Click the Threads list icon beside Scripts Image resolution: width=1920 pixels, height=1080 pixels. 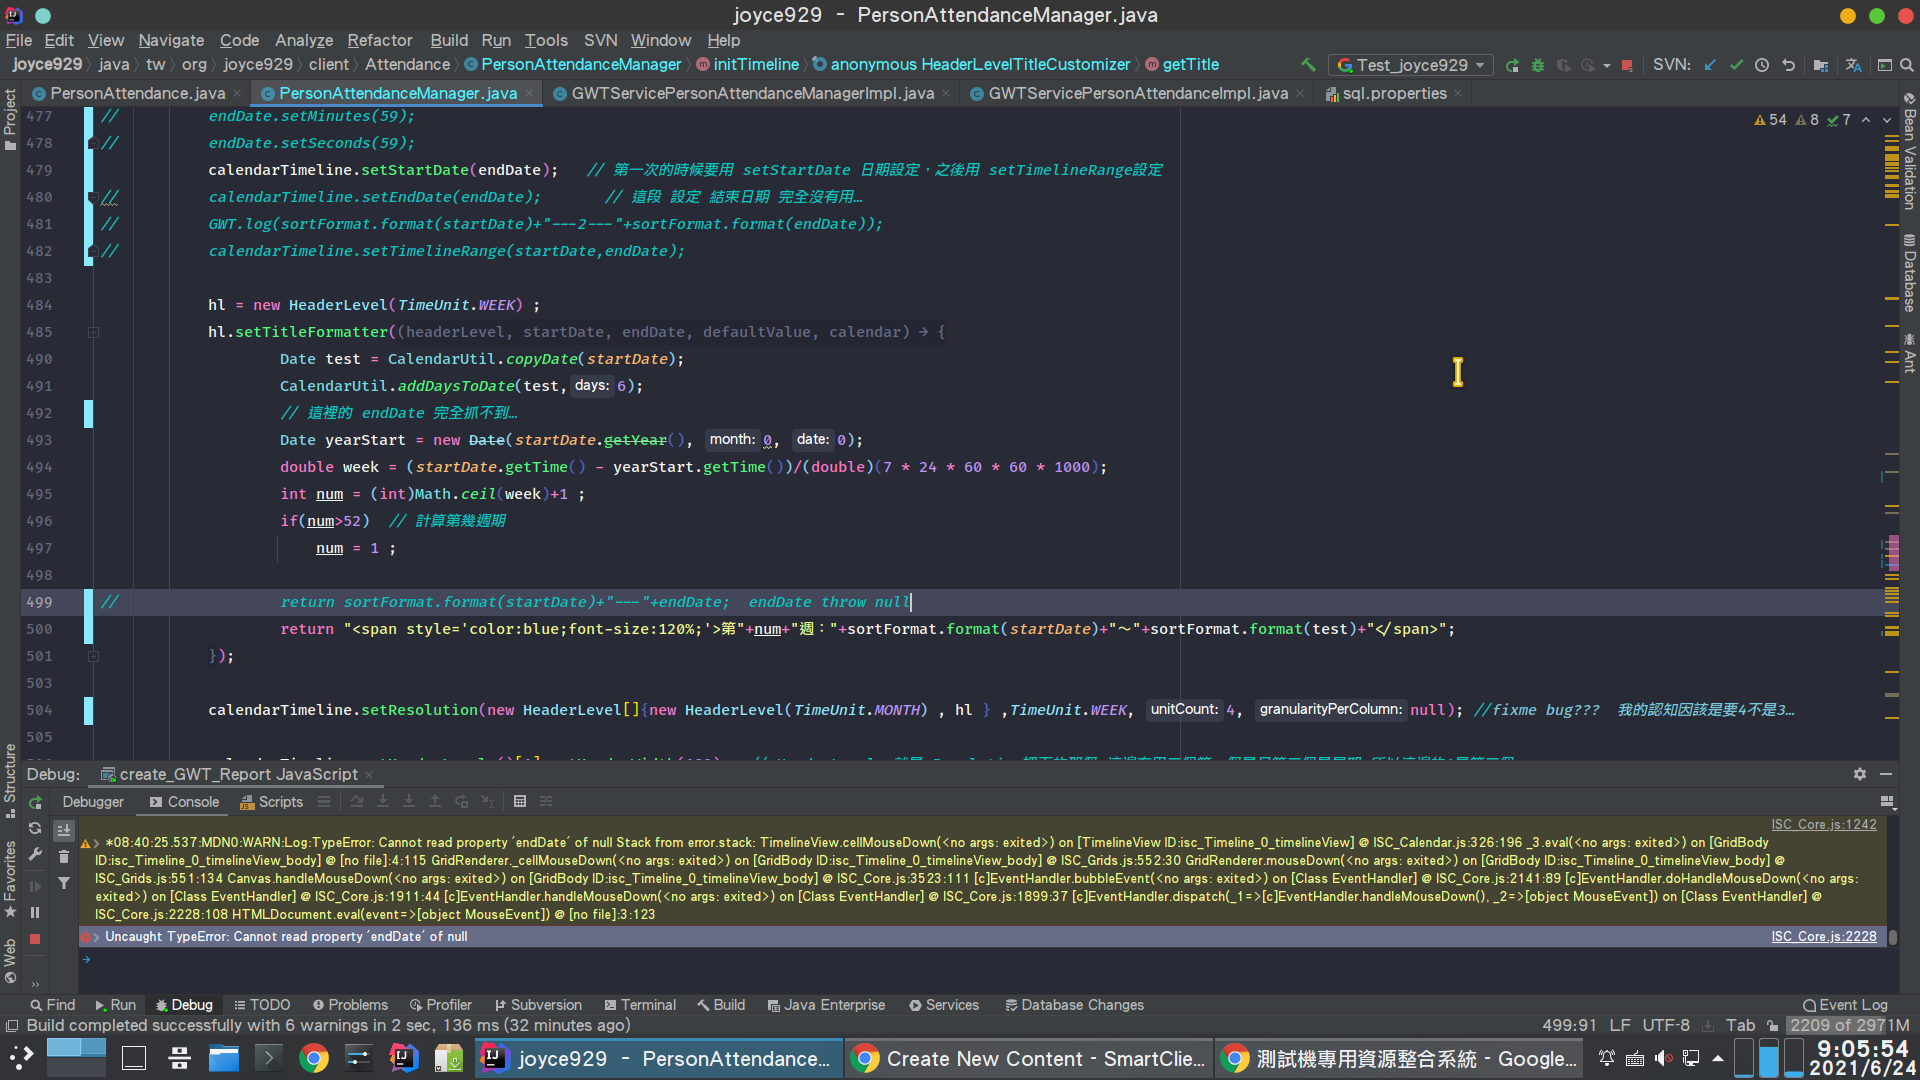(324, 802)
